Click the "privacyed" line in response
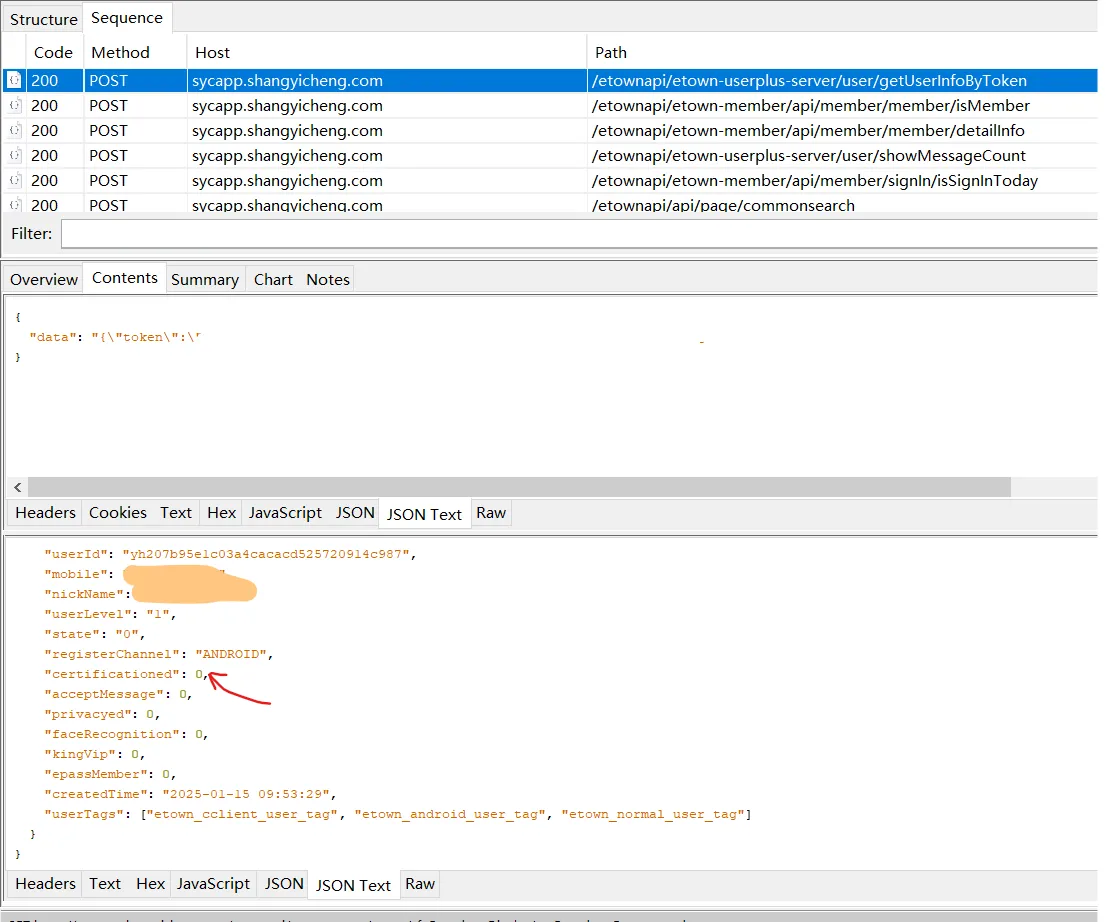The image size is (1119, 922). click(x=102, y=714)
